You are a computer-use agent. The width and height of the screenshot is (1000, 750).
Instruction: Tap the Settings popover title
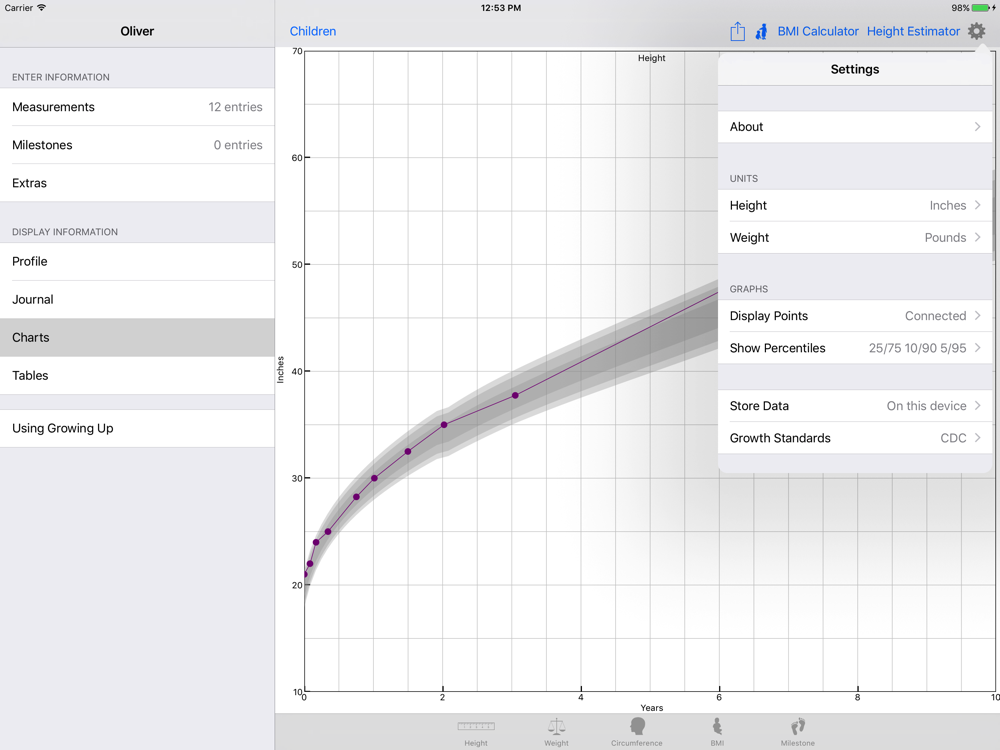[855, 70]
